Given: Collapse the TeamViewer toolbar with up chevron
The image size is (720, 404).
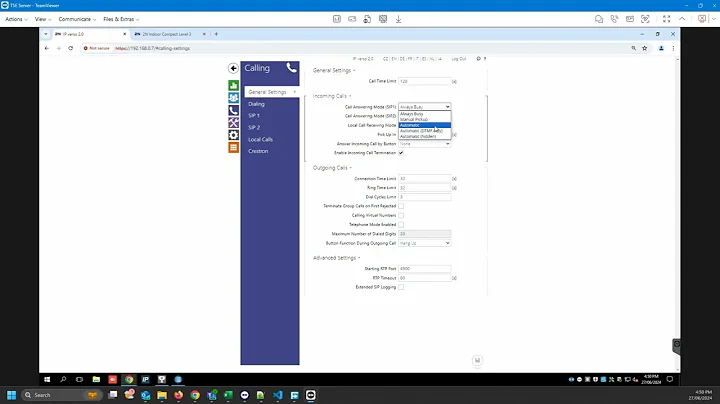Looking at the screenshot, I should [682, 19].
